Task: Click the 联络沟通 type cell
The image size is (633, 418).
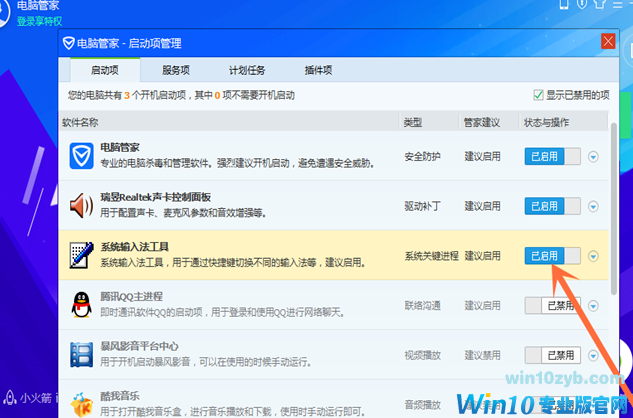Action: tap(422, 306)
